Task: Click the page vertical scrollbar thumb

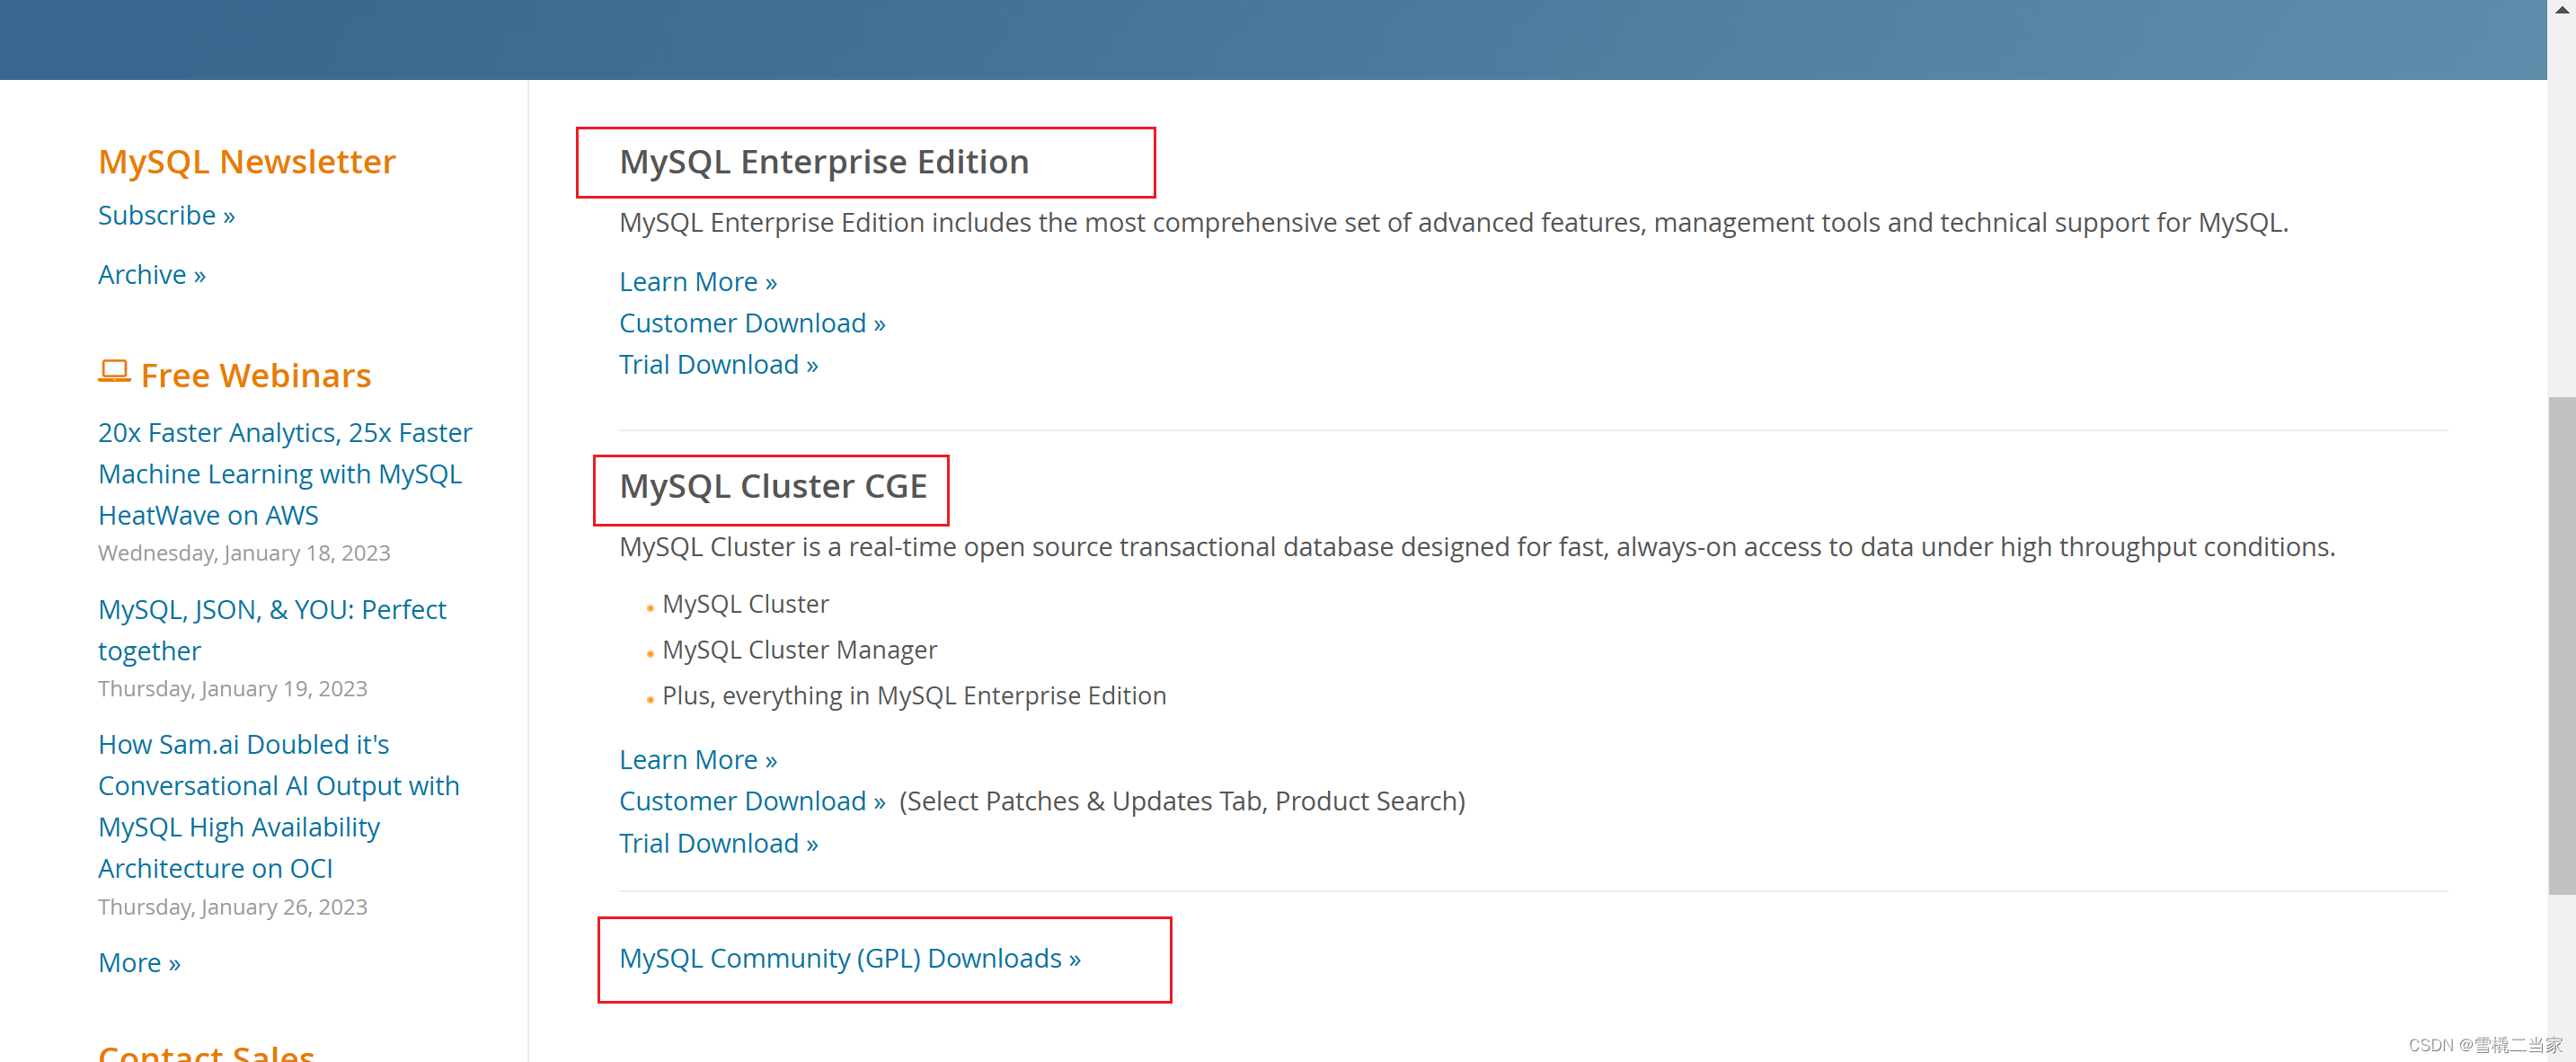Action: coord(2561,645)
